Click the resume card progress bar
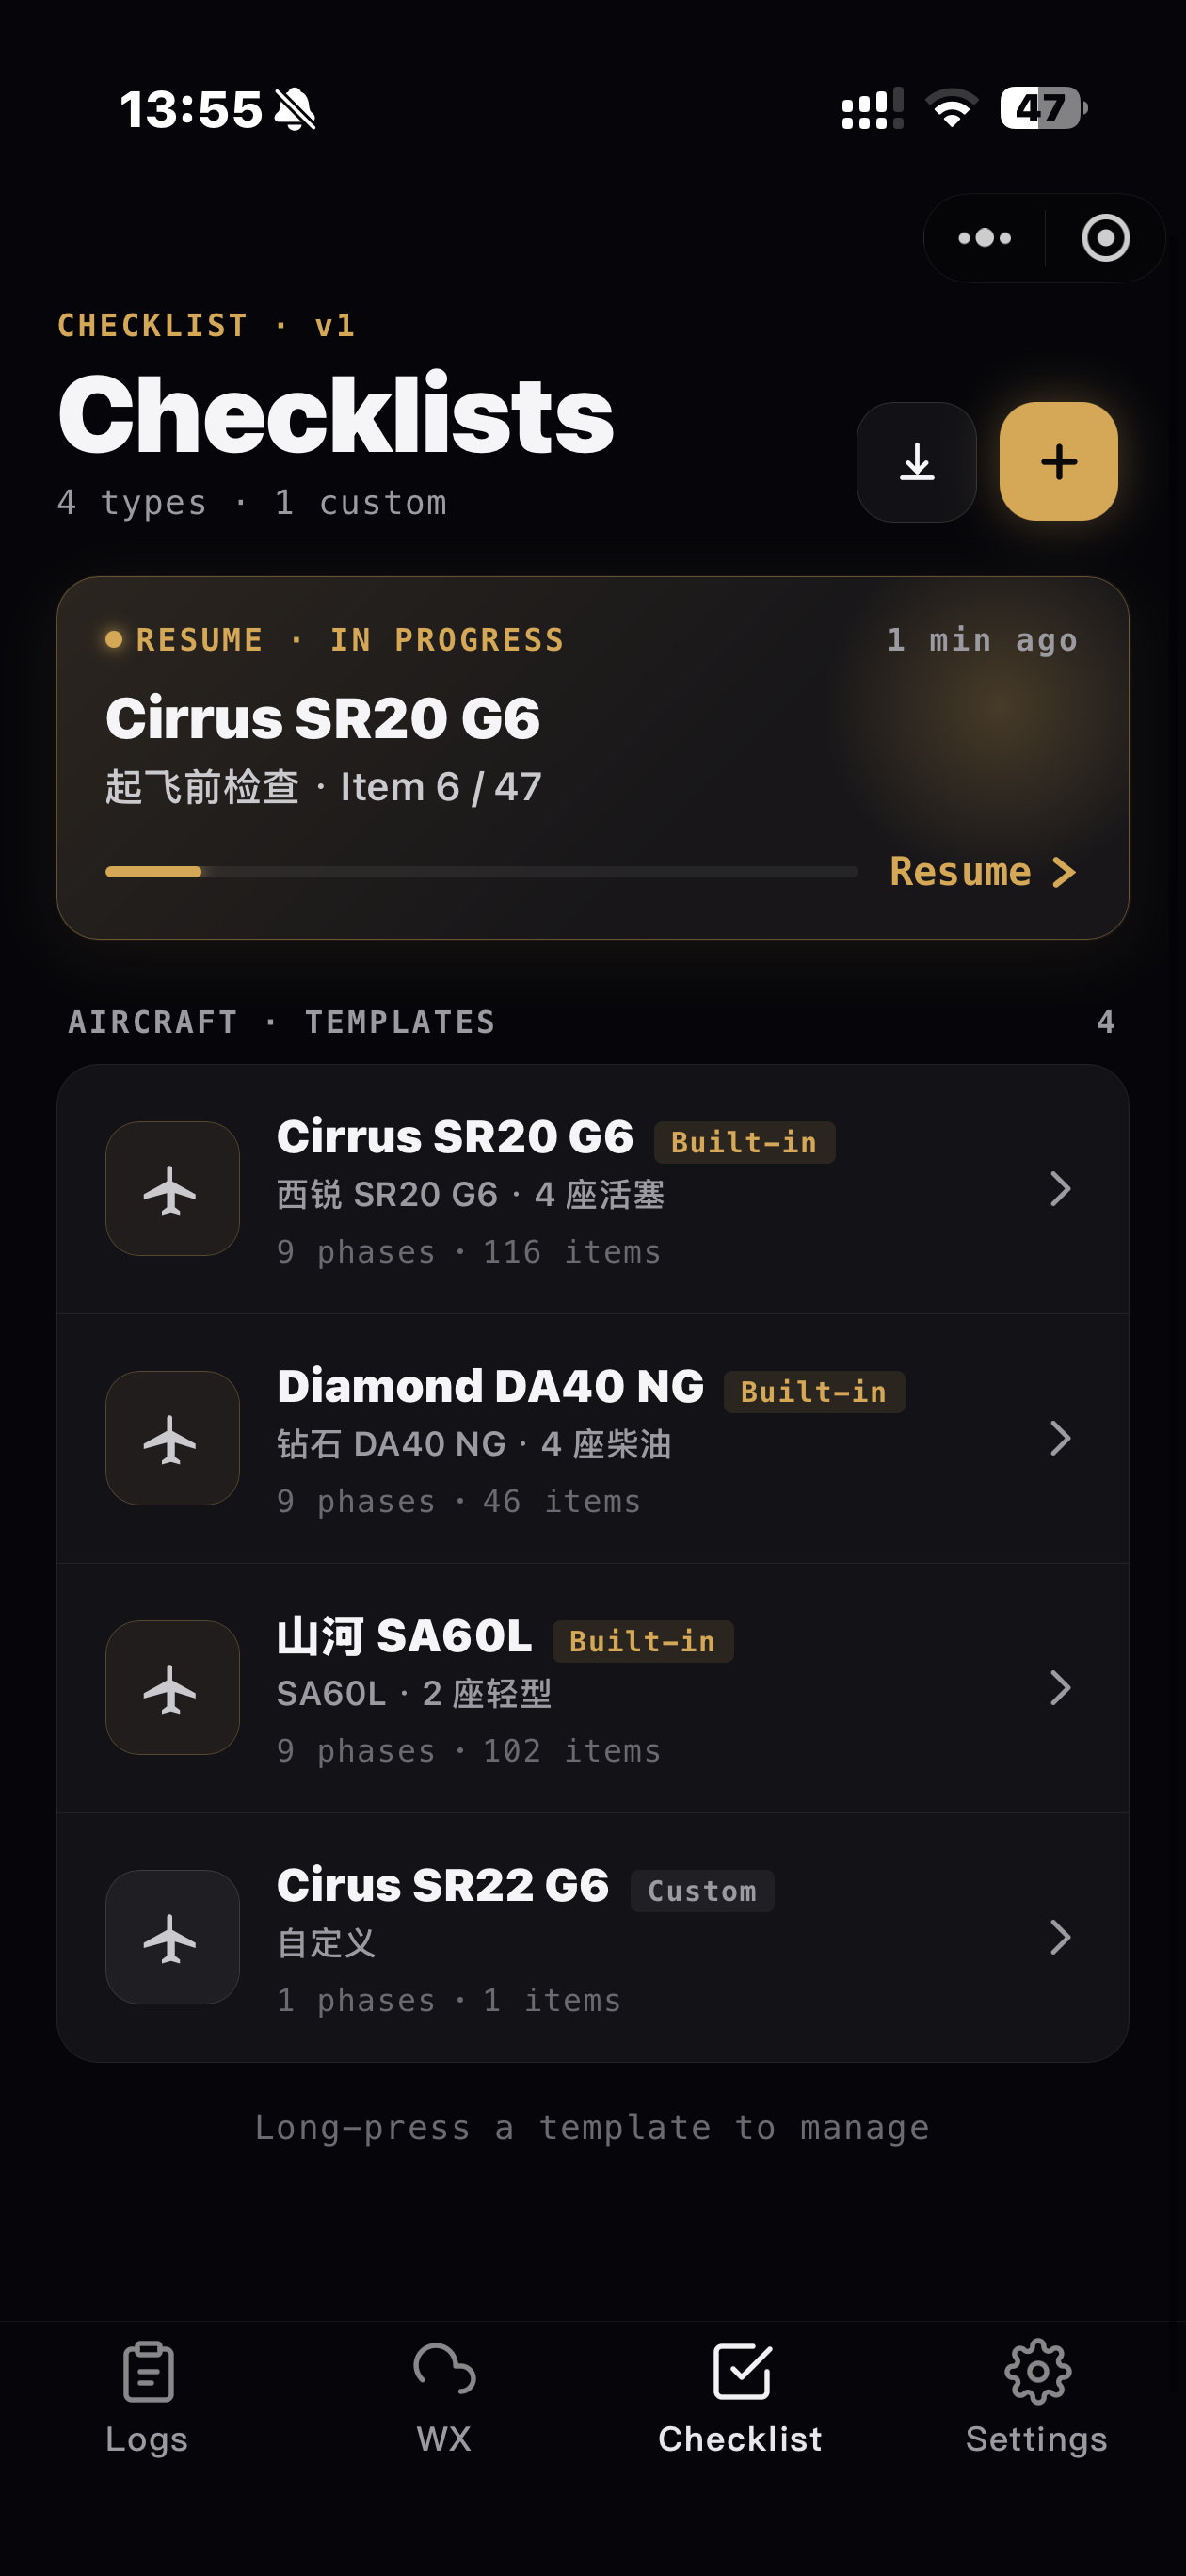This screenshot has width=1186, height=2576. (481, 872)
